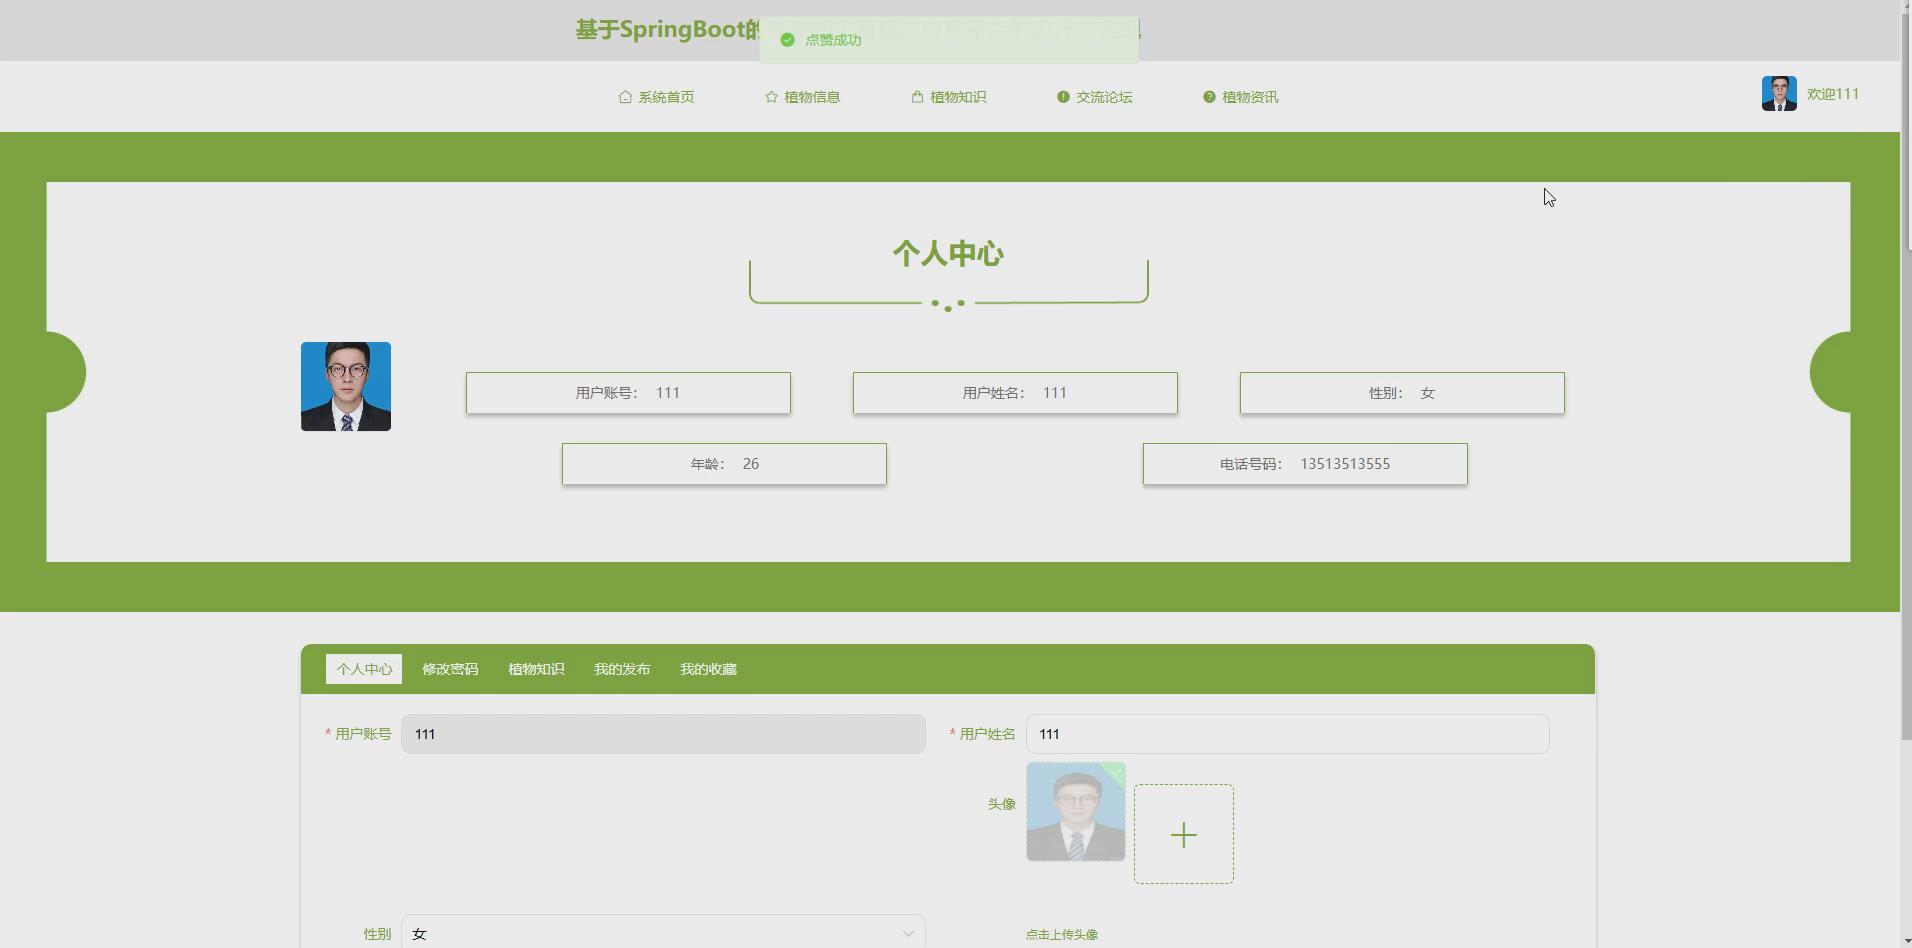Click the success checkmark on 点赞成功 toast
Screen dimensions: 1912x948
click(x=787, y=40)
